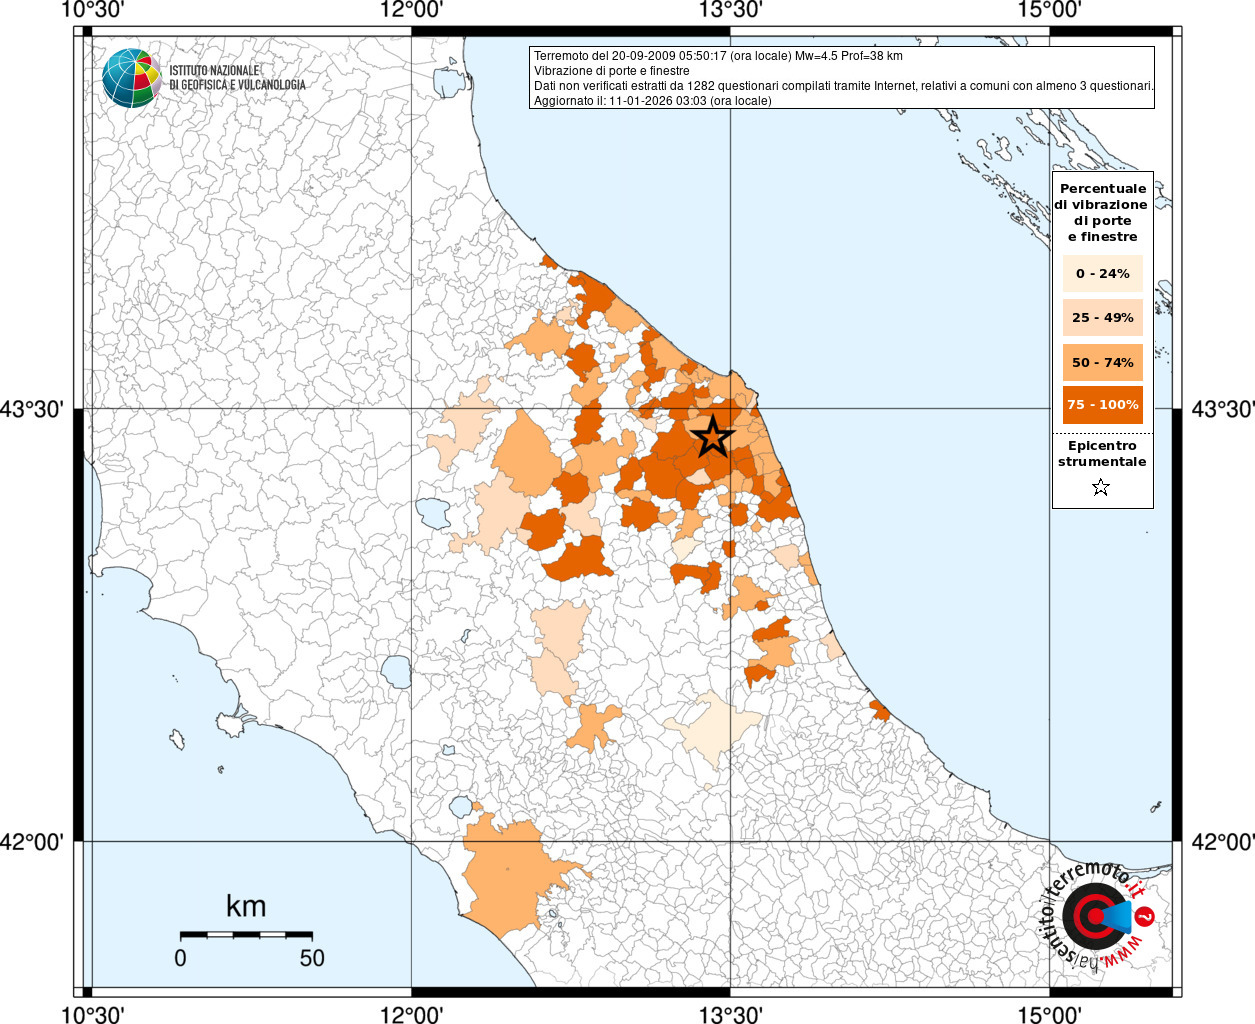Click Lake Trasimeno on the map

[434, 512]
